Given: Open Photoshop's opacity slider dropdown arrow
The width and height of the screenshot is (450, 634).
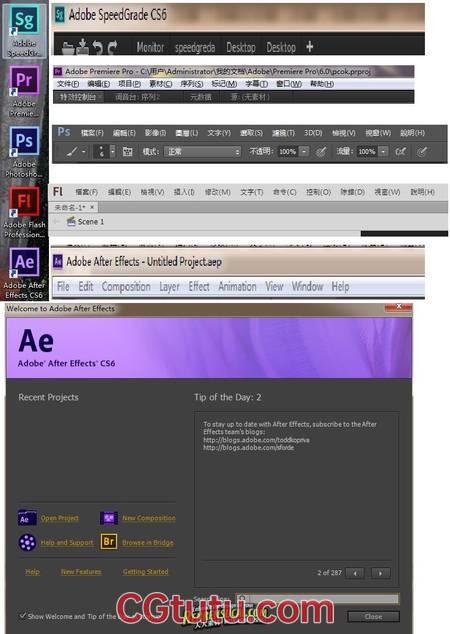Looking at the screenshot, I should coord(304,152).
